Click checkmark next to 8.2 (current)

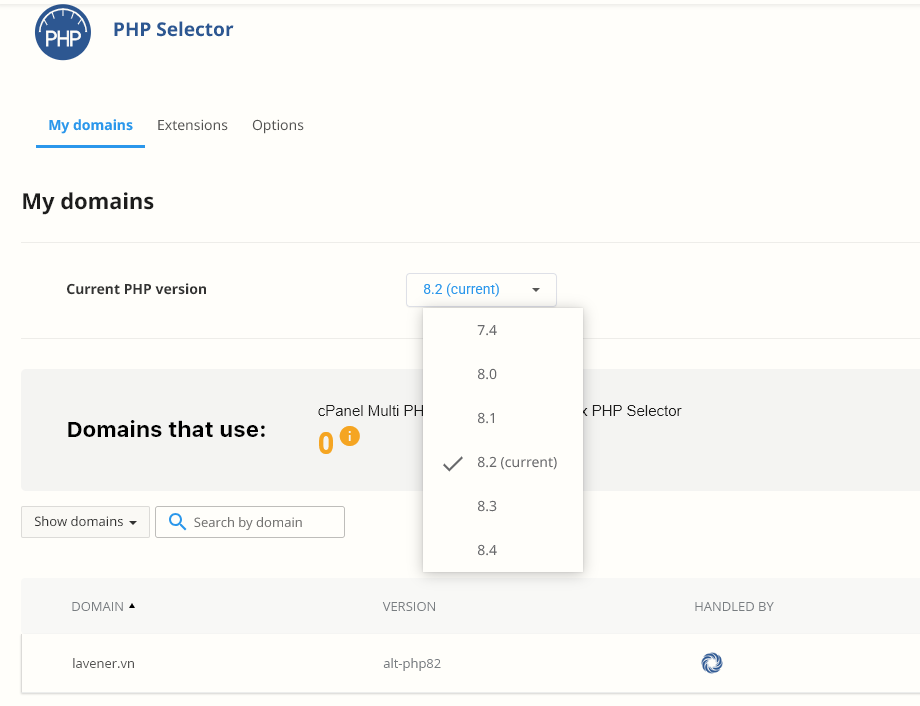pos(453,463)
